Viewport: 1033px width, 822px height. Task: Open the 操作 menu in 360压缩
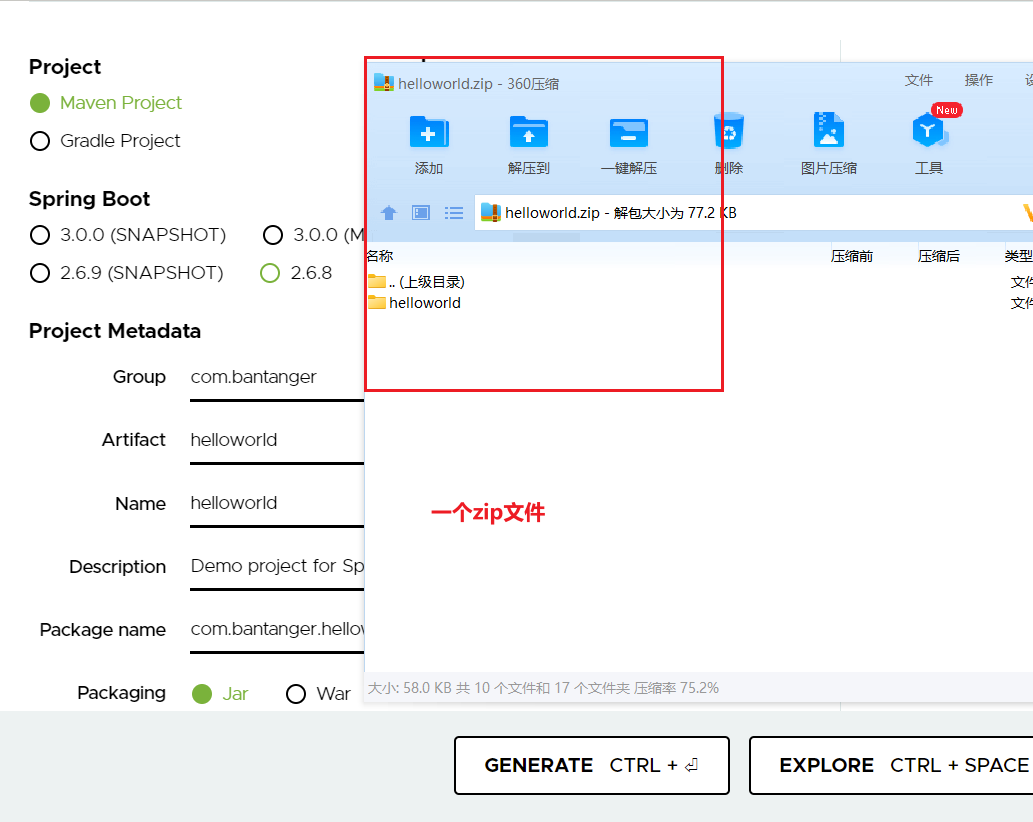click(x=978, y=80)
